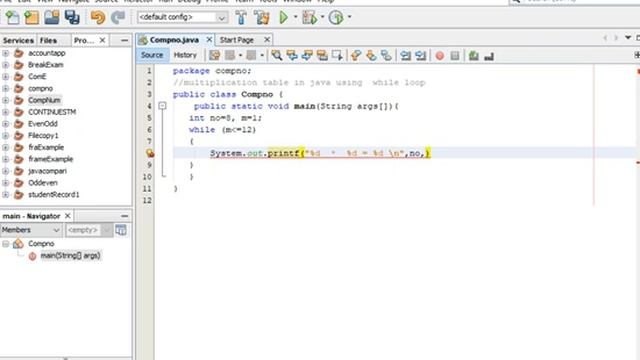Run the project with green play button
Screen dimensions: 640x360
point(284,17)
